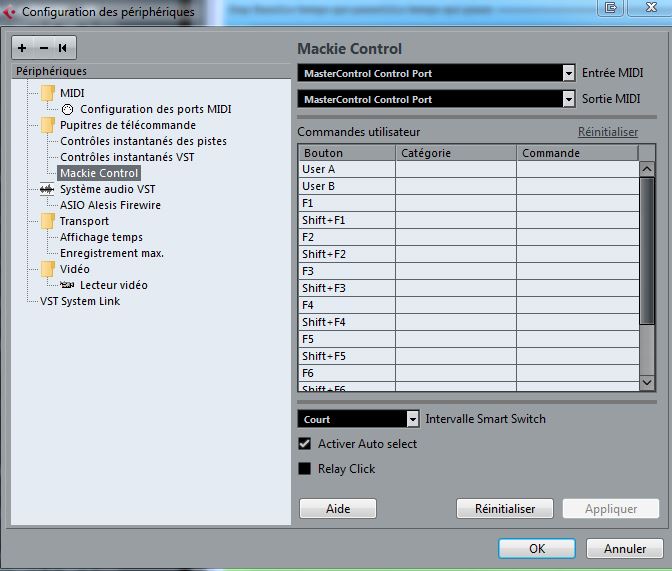This screenshot has width=672, height=571.
Task: Open the Intervalle Smart Switch dropdown
Action: point(412,419)
